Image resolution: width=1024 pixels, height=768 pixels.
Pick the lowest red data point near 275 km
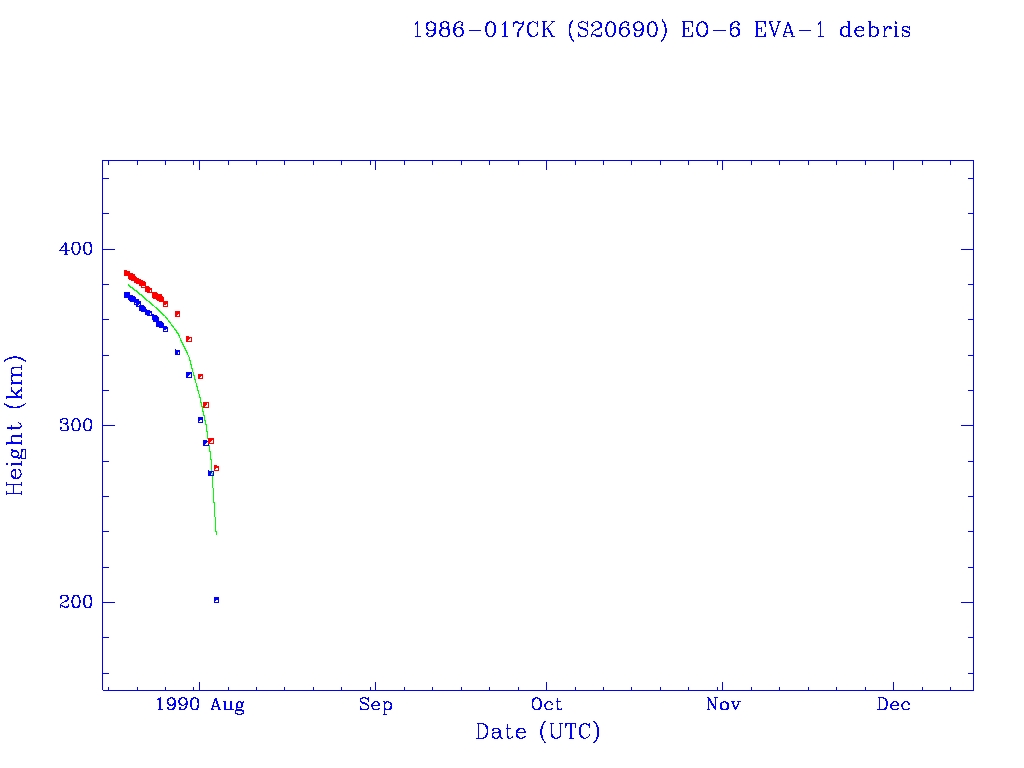[x=216, y=468]
